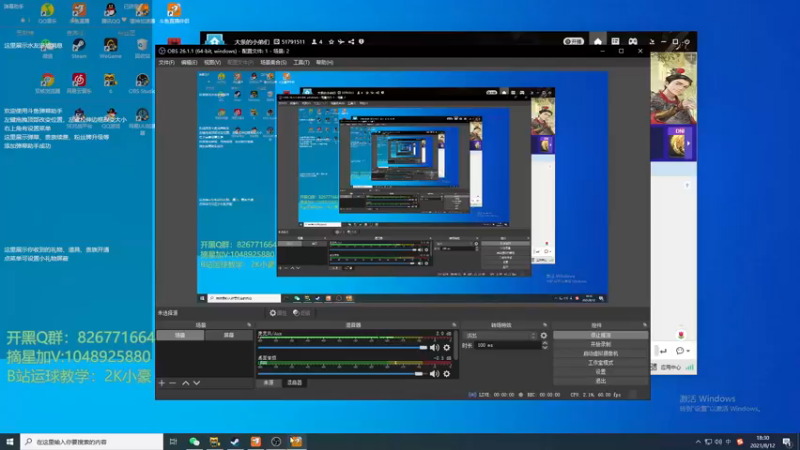800x450 pixels.
Task: Select the second item in the OBS scenes list
Action: click(229, 335)
